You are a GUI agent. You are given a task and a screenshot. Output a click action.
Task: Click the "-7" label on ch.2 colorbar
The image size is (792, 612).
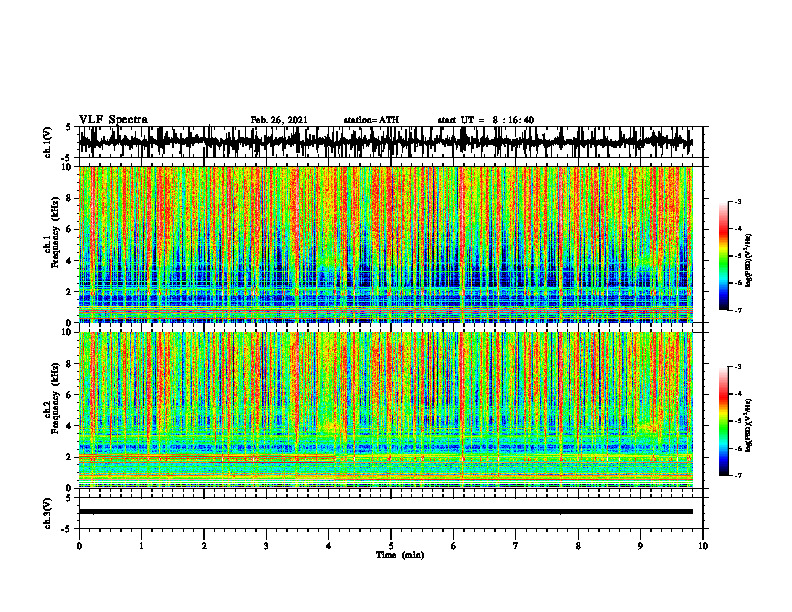[x=738, y=476]
